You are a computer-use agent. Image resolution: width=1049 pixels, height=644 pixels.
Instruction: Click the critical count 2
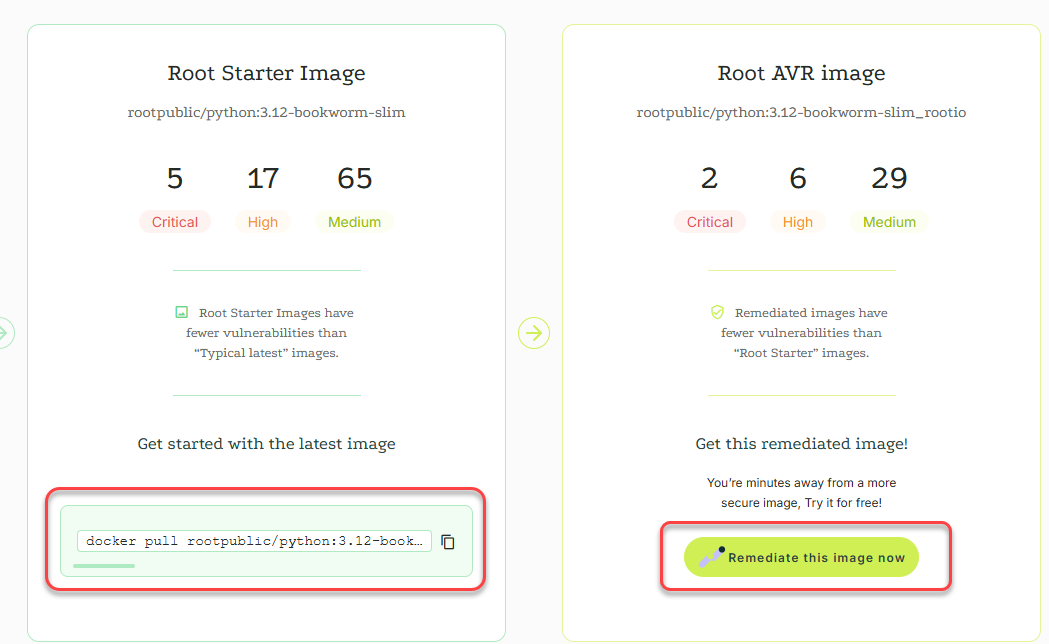710,179
